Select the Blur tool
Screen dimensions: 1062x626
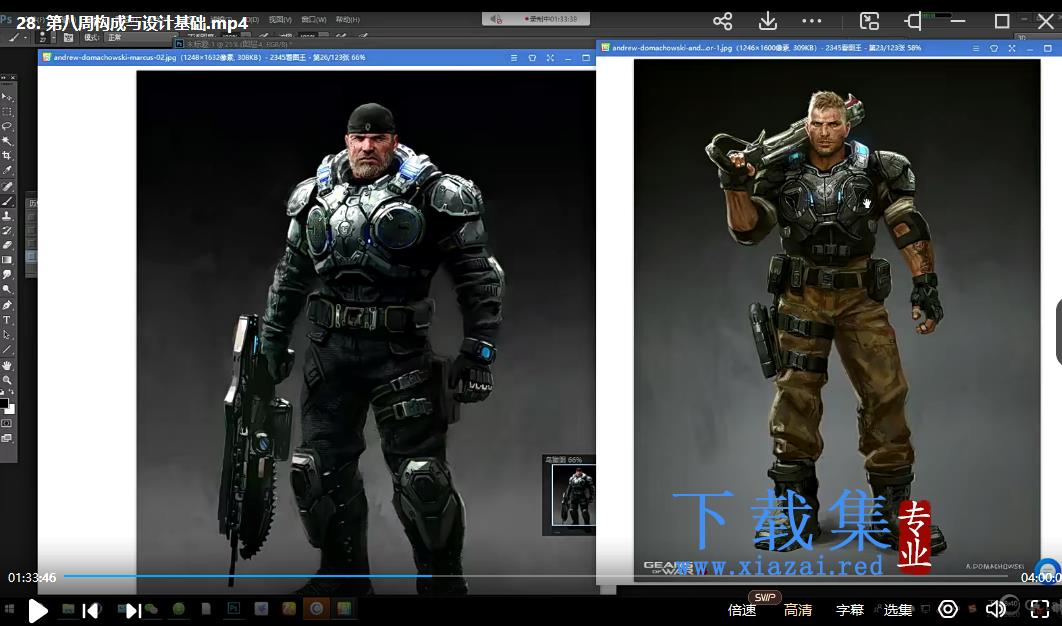tap(7, 274)
